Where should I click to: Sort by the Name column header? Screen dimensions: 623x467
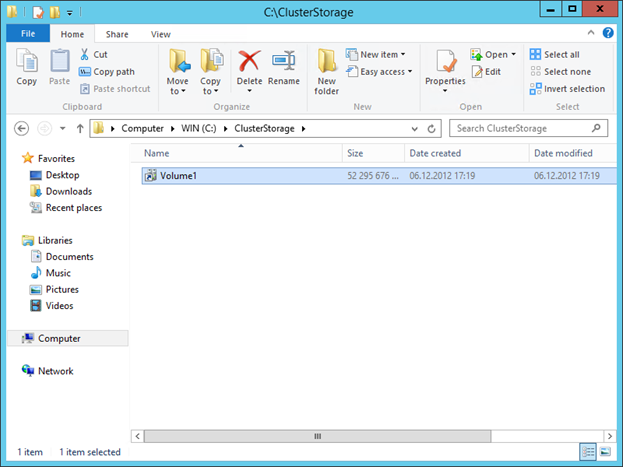pyautogui.click(x=236, y=153)
